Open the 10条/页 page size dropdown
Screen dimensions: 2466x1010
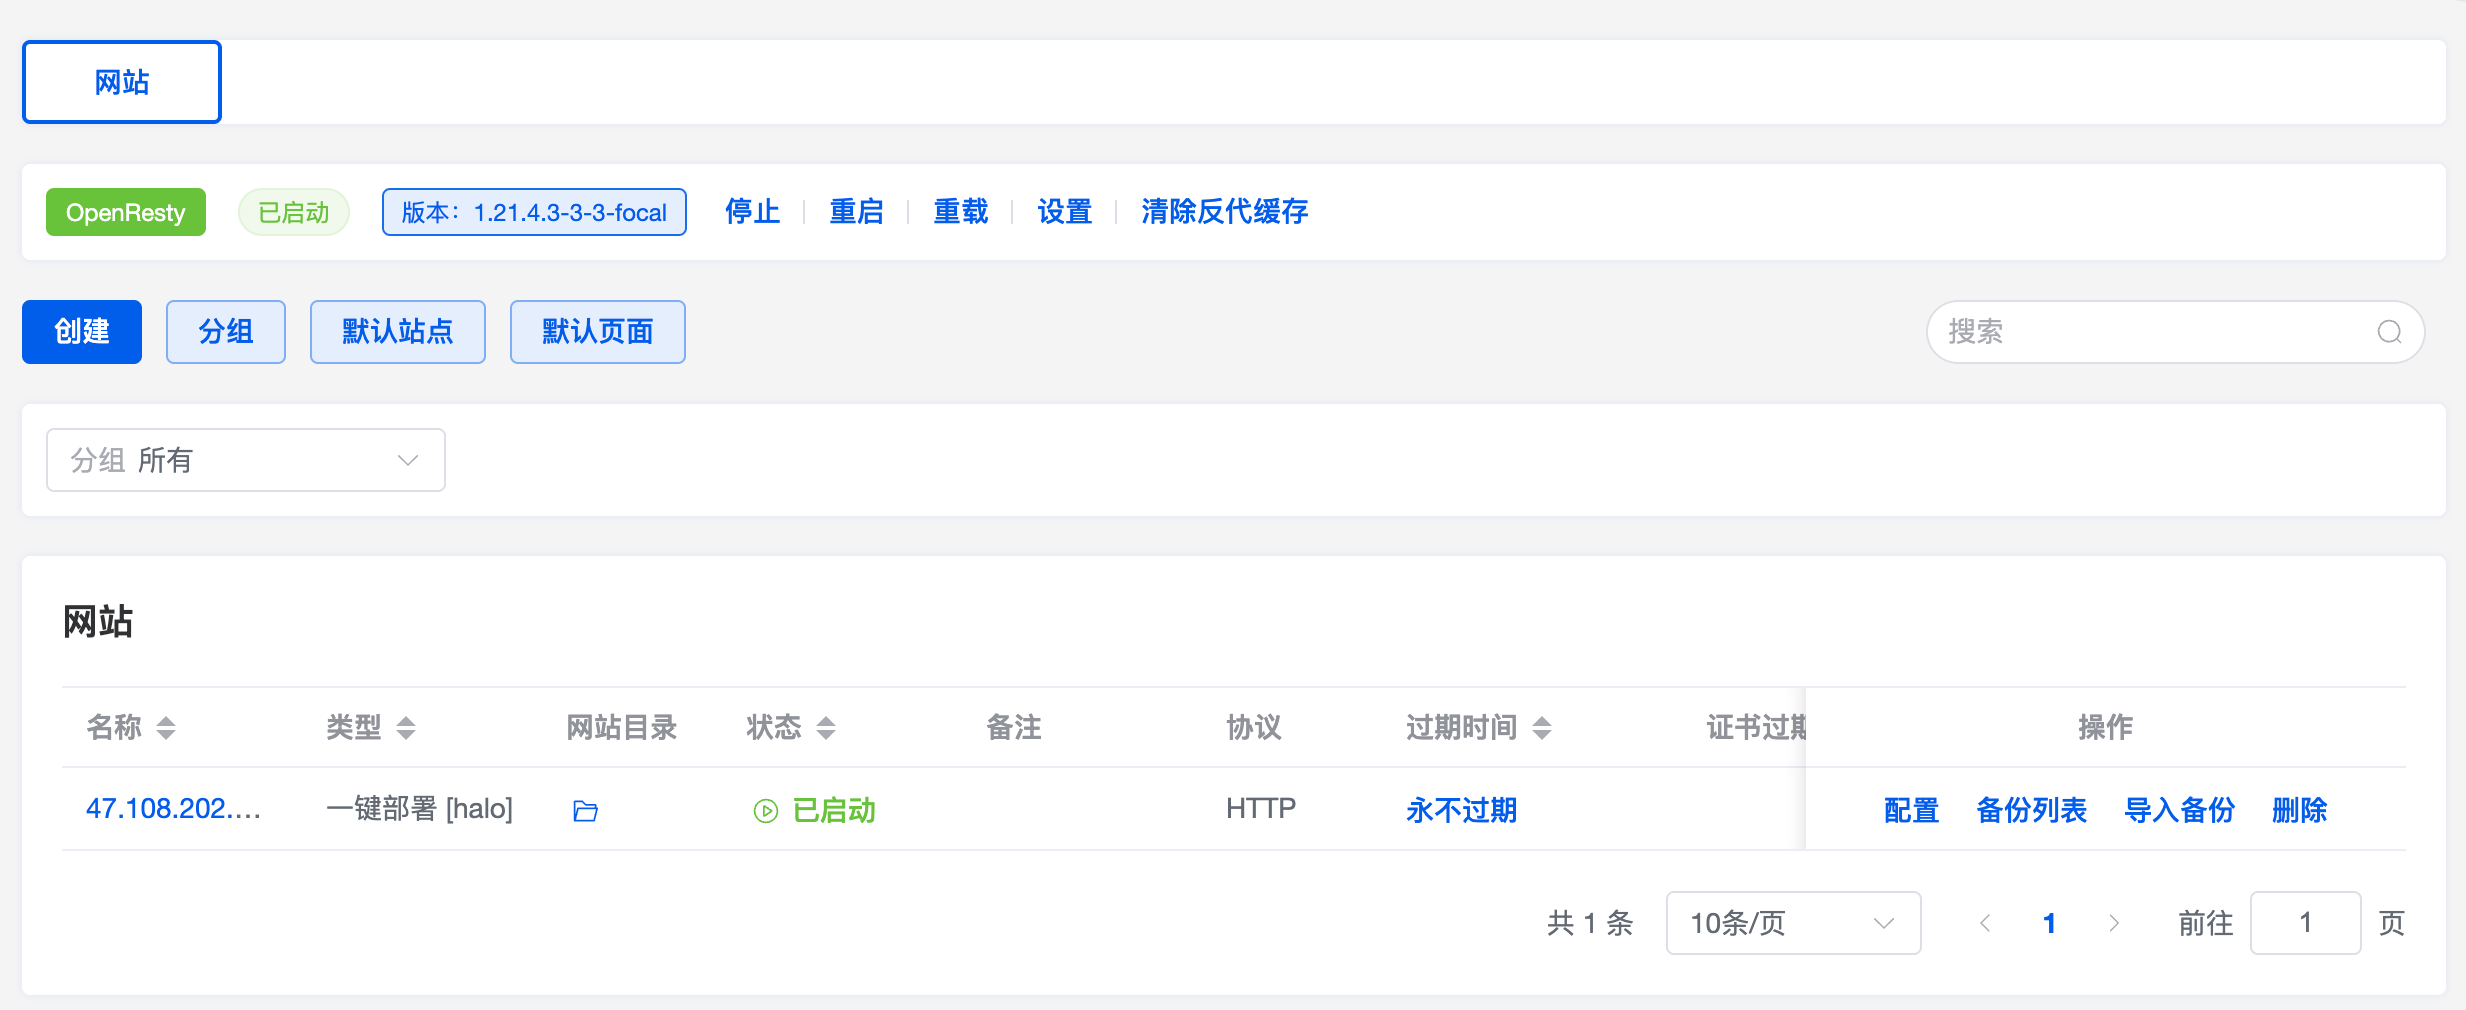(1793, 923)
